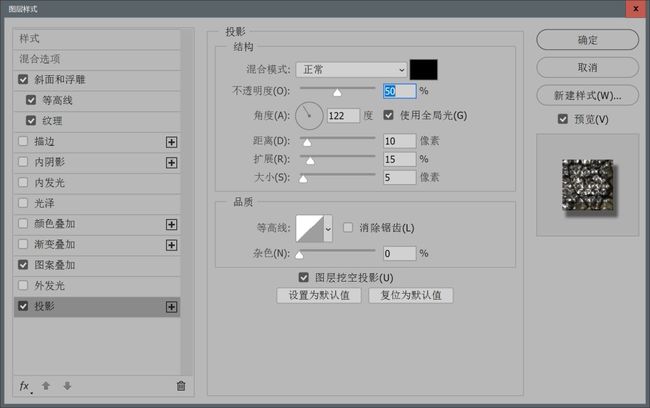This screenshot has width=650, height=408.
Task: Add another 投影 effect with plus icon
Action: (171, 307)
